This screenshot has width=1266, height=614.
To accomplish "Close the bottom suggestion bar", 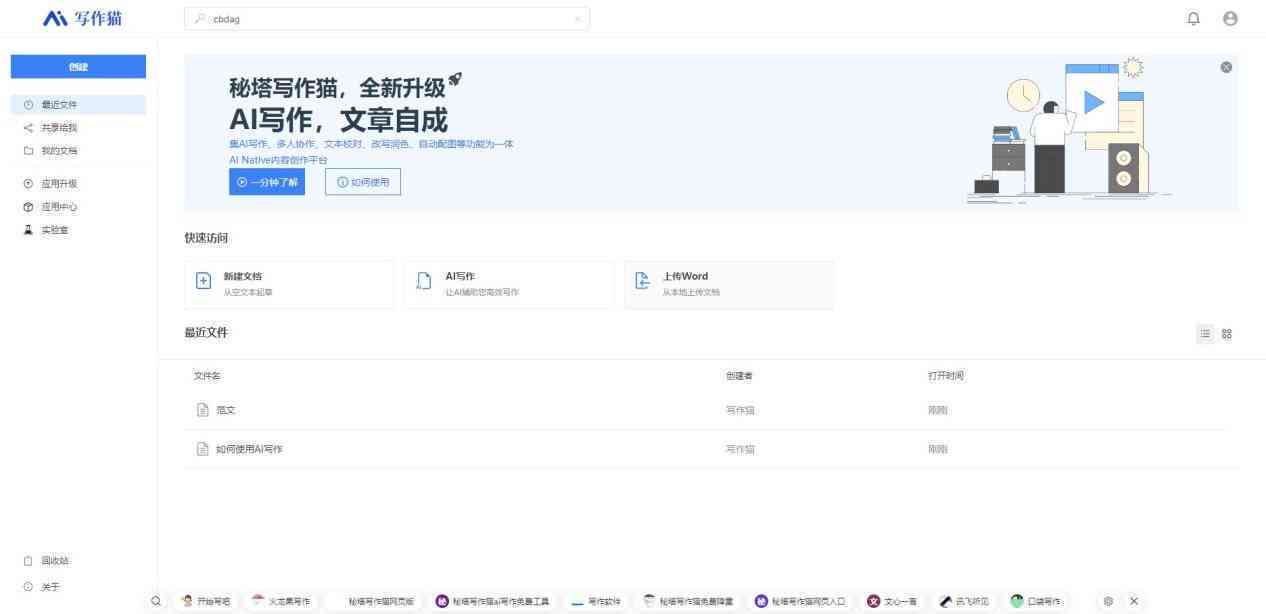I will (1134, 601).
